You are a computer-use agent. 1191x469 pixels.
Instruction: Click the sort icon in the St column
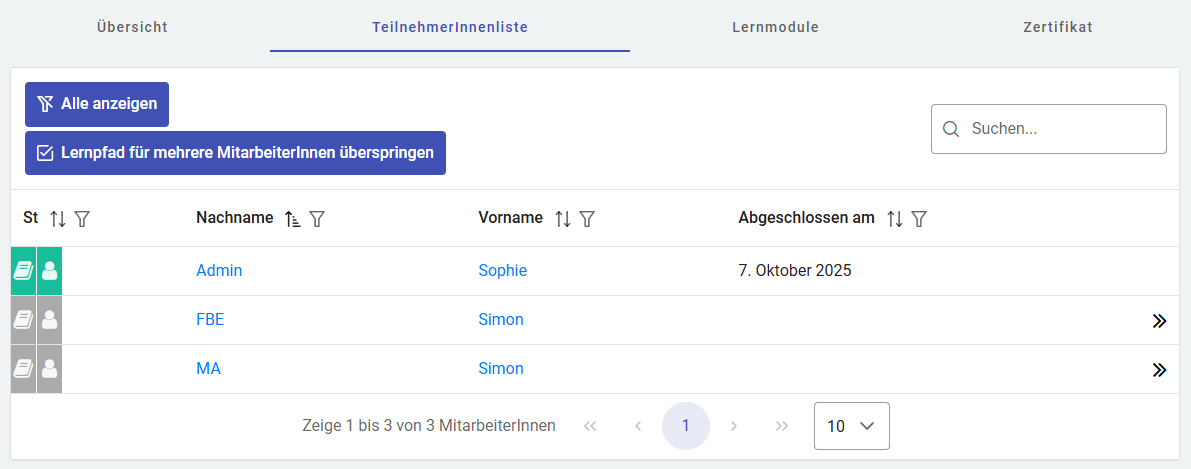pos(58,218)
